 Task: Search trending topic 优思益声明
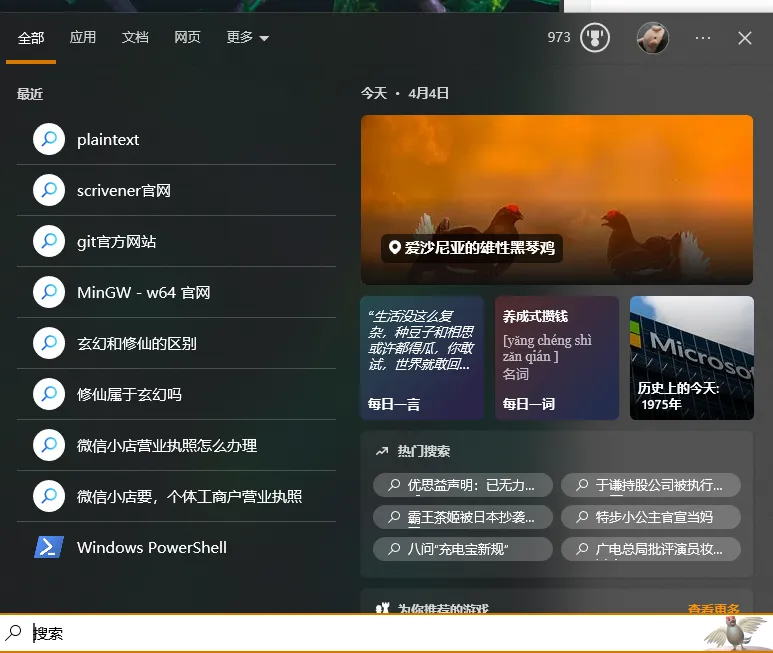point(462,485)
